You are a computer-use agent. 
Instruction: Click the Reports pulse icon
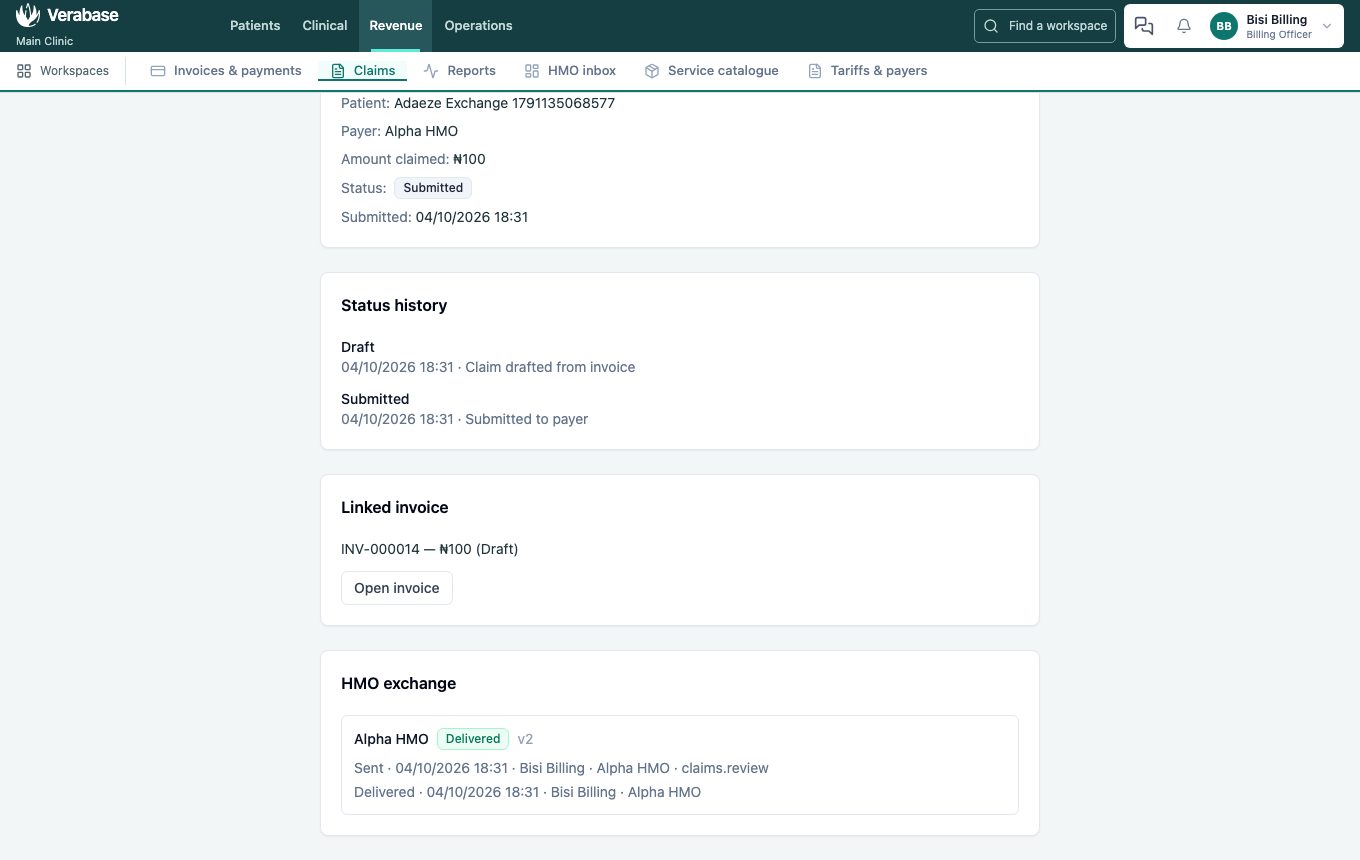pos(431,71)
